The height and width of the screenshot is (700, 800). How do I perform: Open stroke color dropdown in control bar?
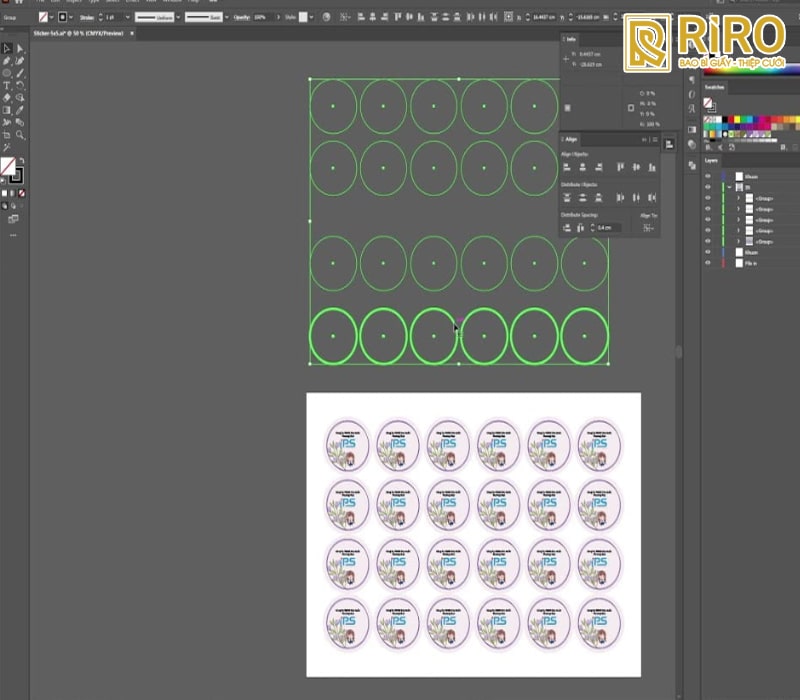pos(70,17)
